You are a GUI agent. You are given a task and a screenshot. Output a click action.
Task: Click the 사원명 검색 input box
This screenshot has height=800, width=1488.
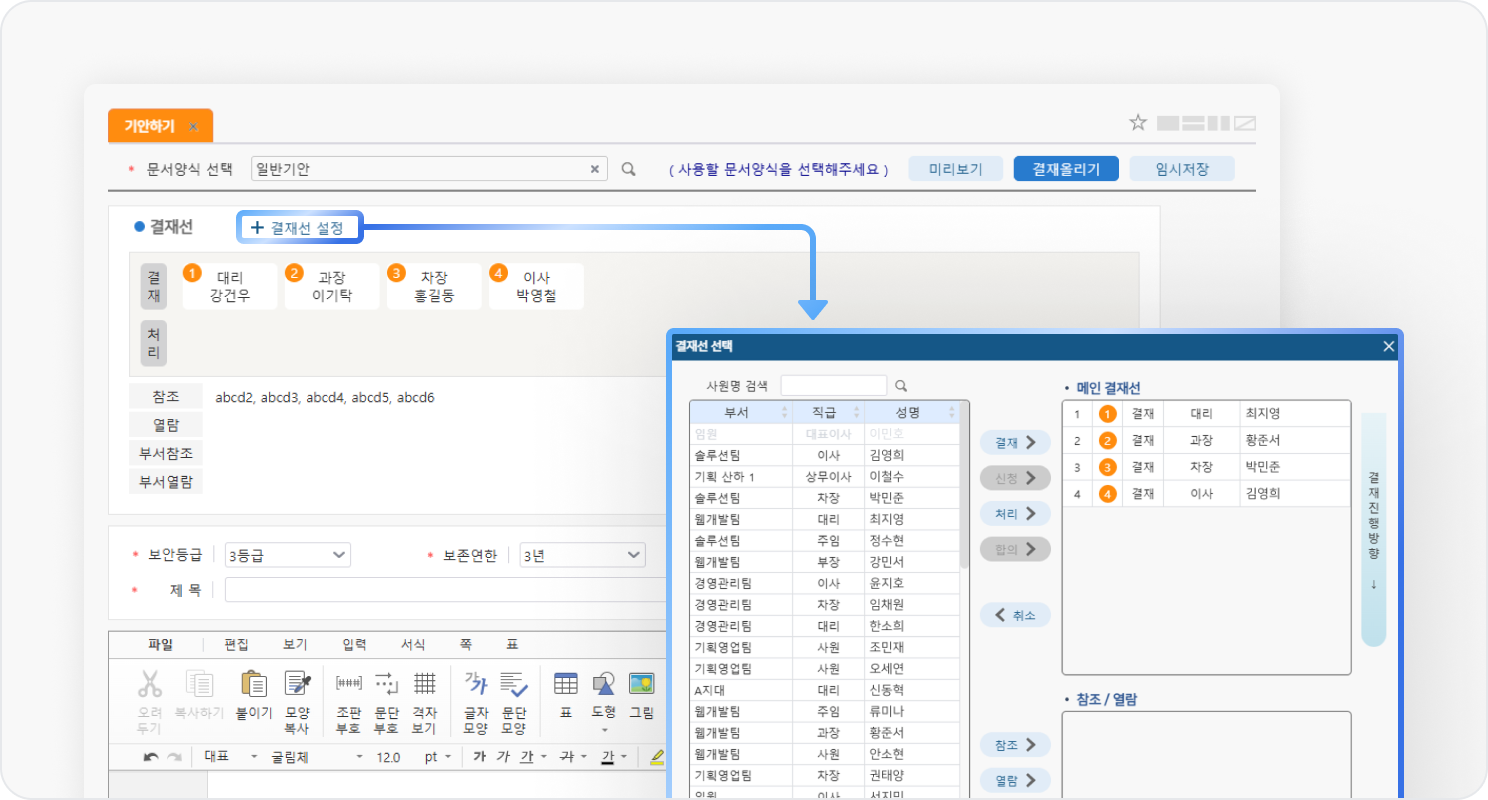[834, 385]
